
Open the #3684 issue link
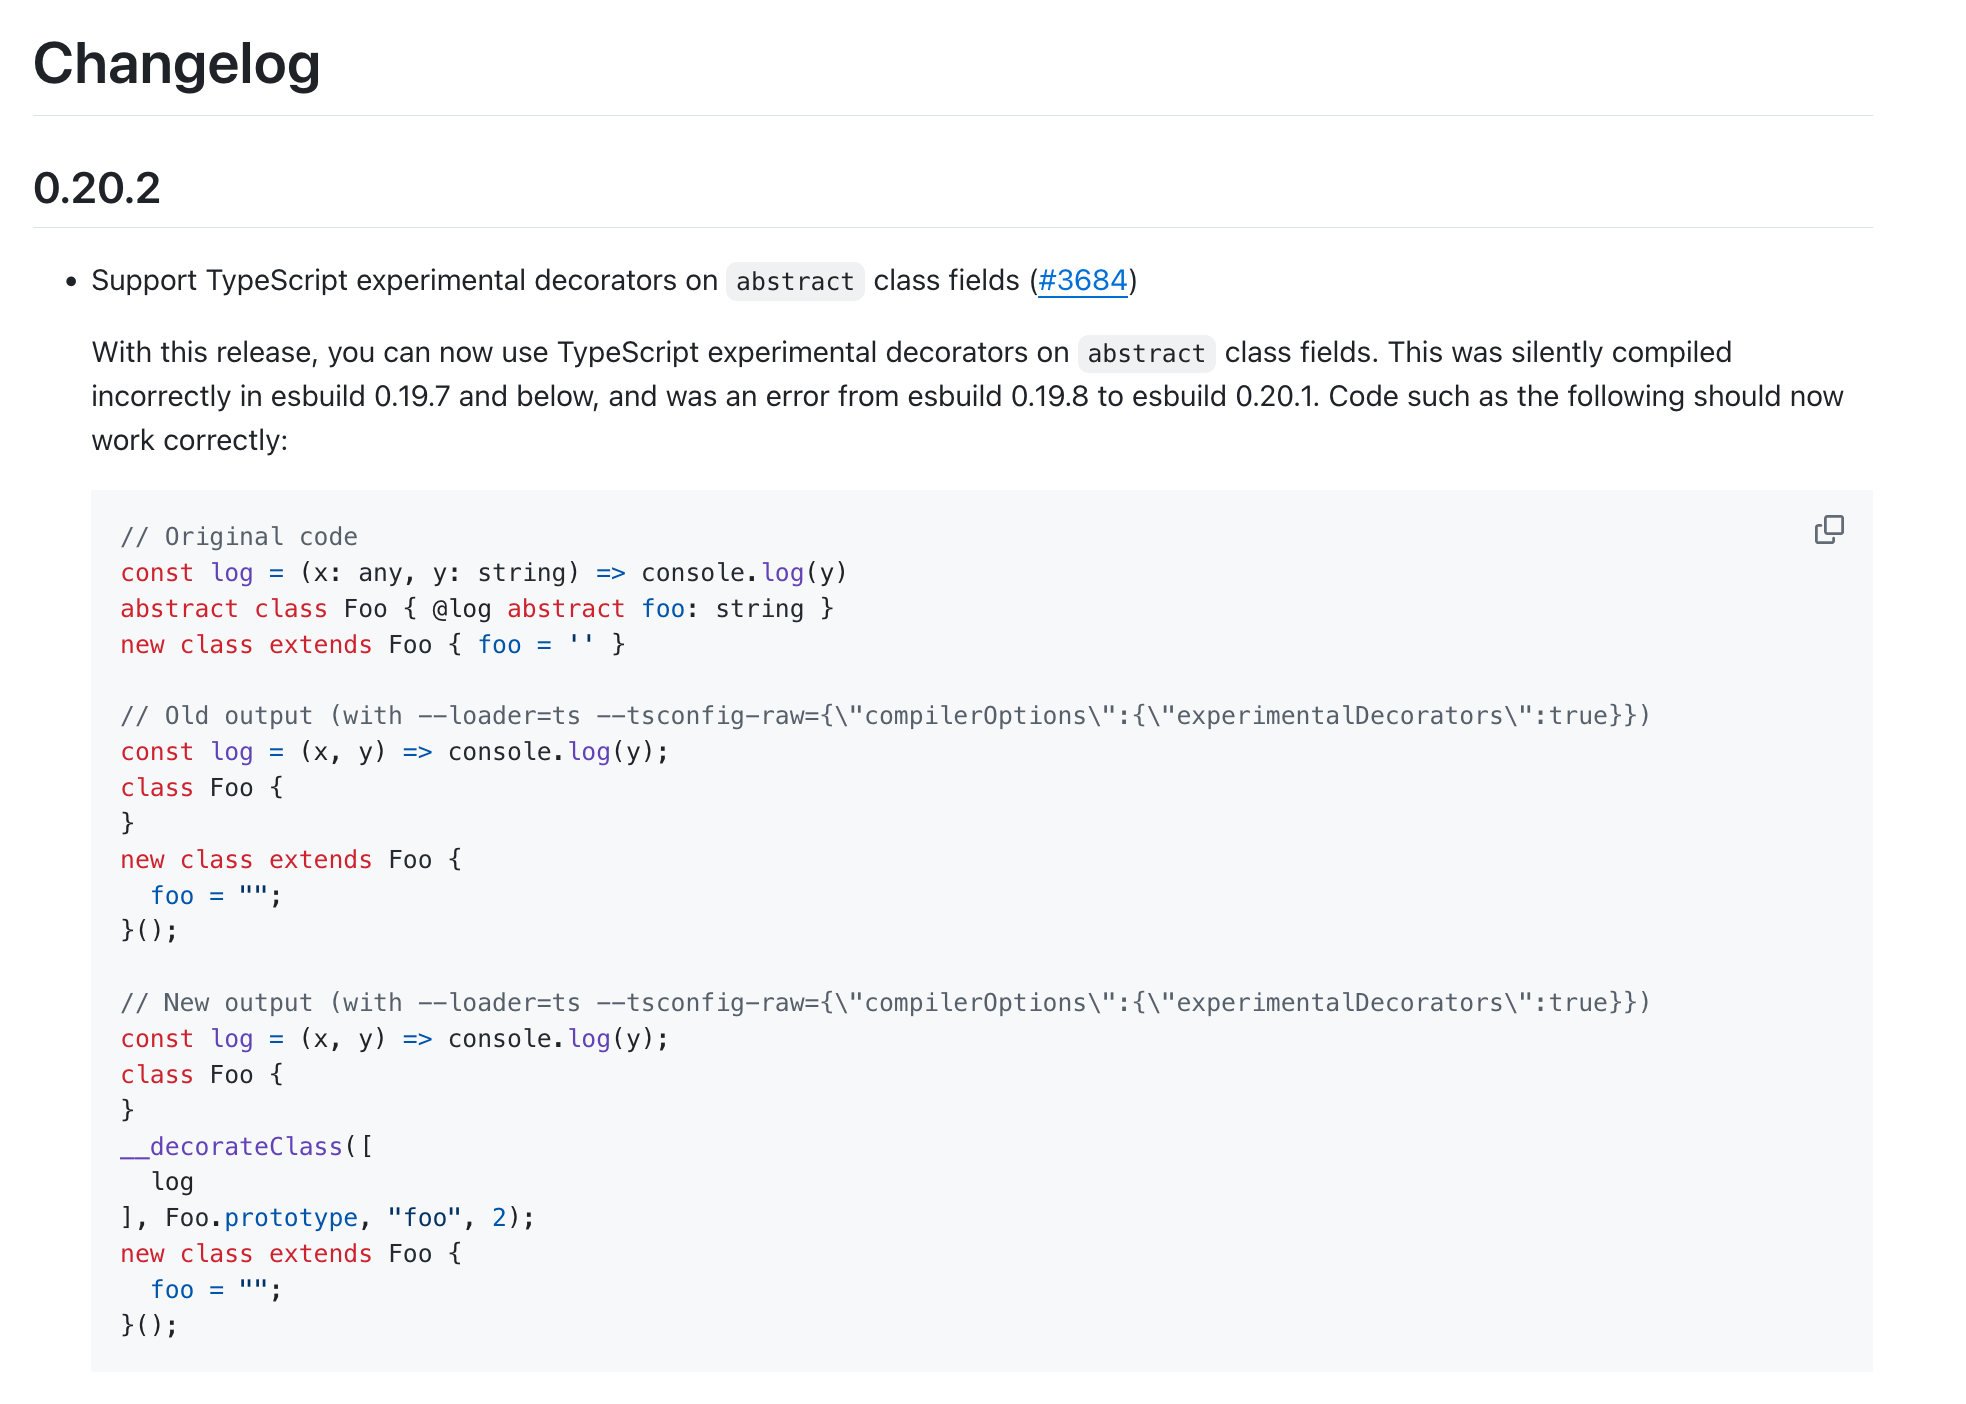pyautogui.click(x=1082, y=281)
